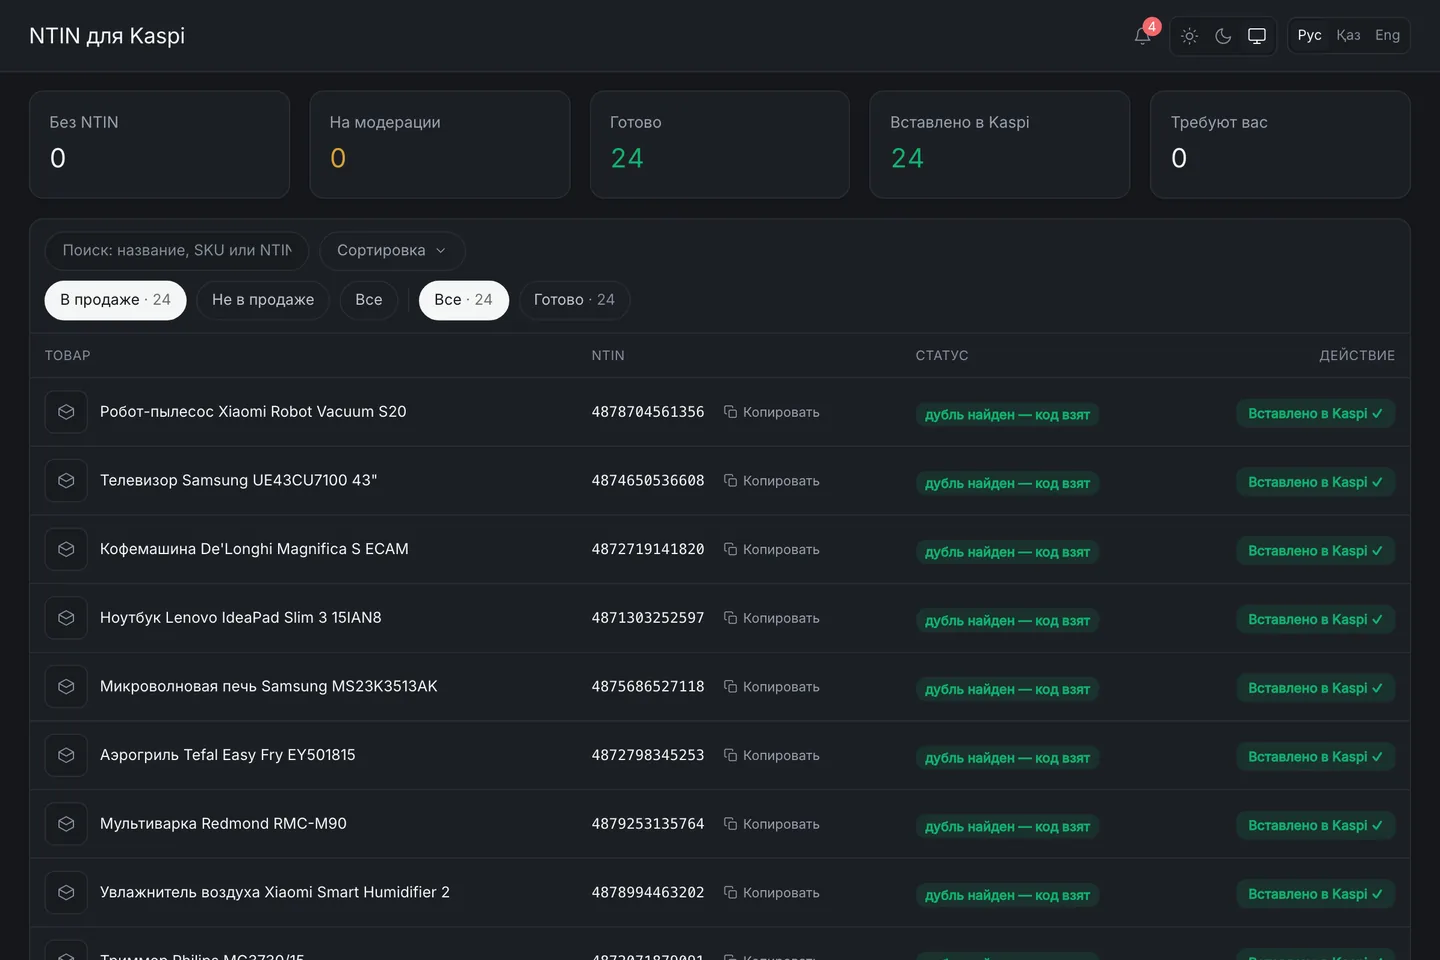Click product icon for Кофемашина De'Longhi
The image size is (1440, 960).
click(x=66, y=549)
